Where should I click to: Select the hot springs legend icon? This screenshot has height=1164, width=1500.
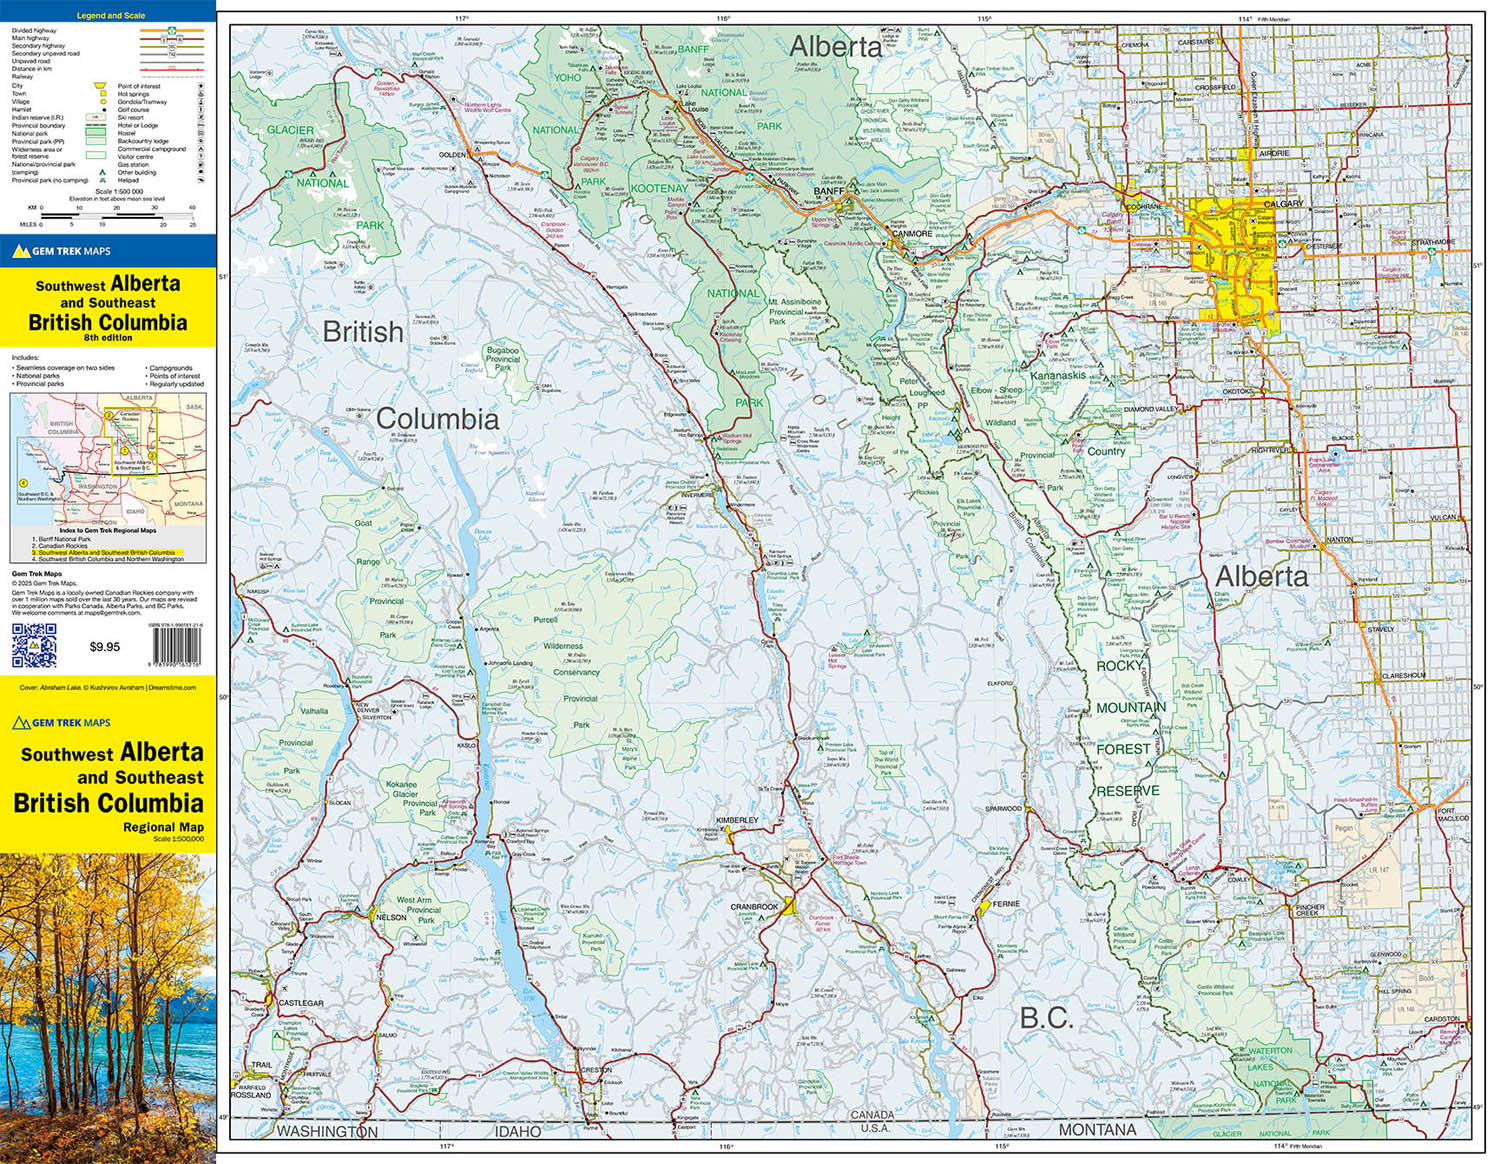[200, 94]
